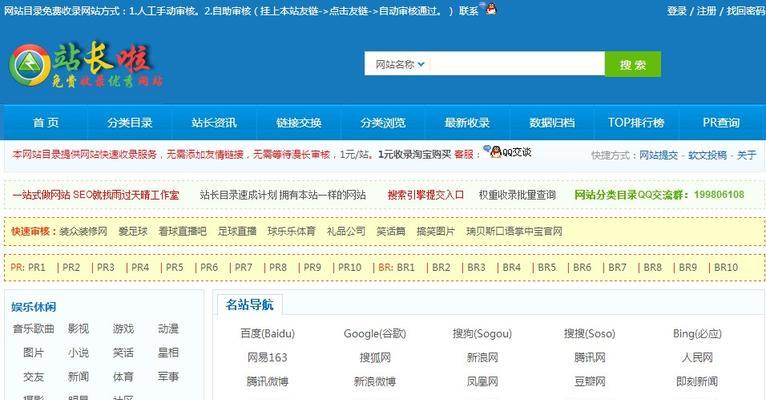Click the green 搜索 button
The height and width of the screenshot is (400, 766).
[633, 64]
